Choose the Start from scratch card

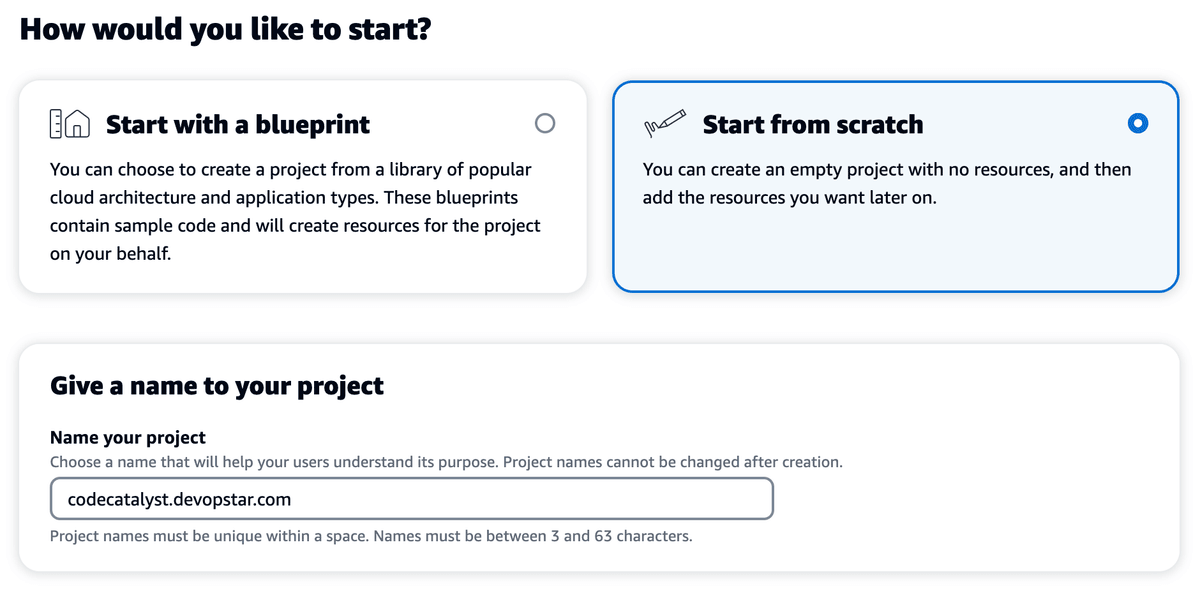click(895, 185)
